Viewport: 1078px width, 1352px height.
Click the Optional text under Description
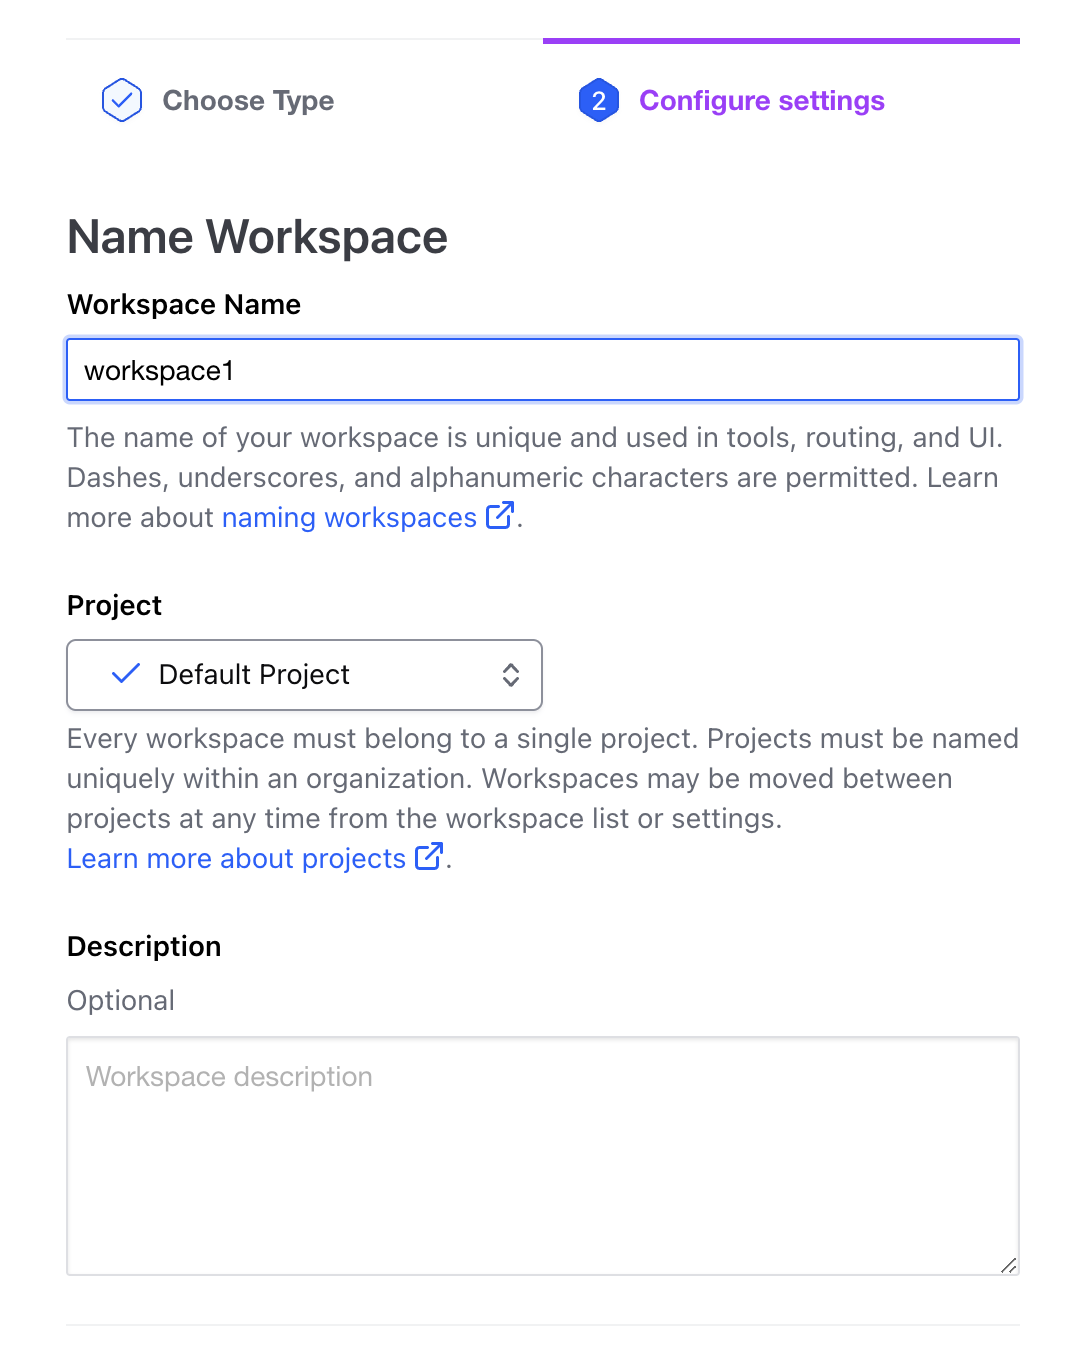point(121,1001)
